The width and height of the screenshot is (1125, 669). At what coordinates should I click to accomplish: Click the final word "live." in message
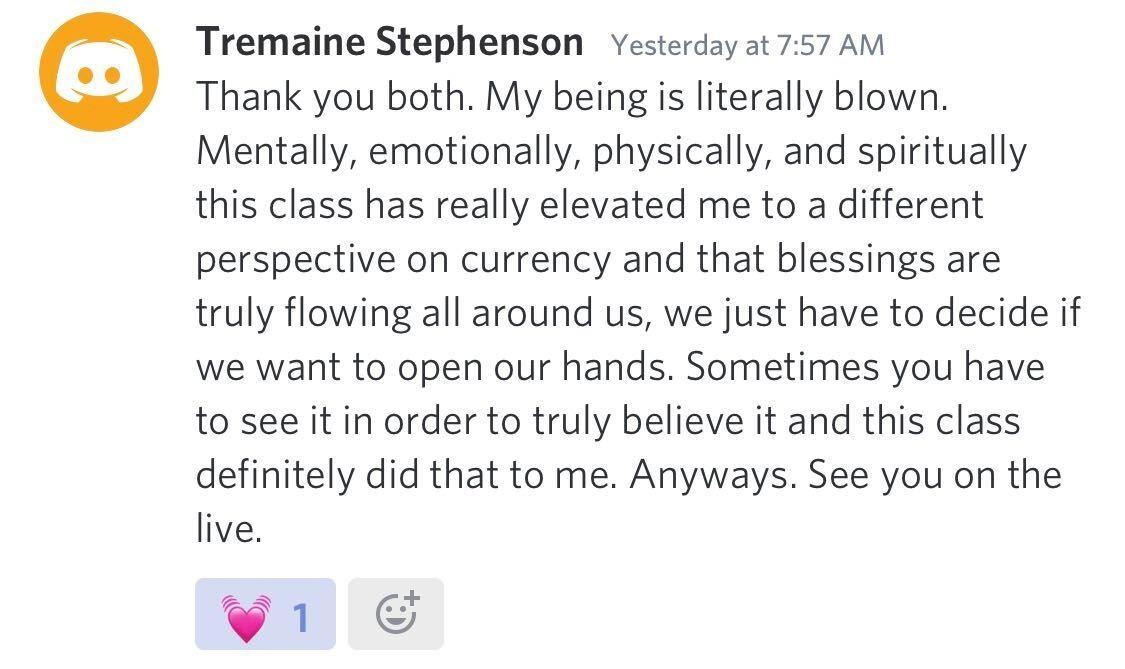coord(228,527)
